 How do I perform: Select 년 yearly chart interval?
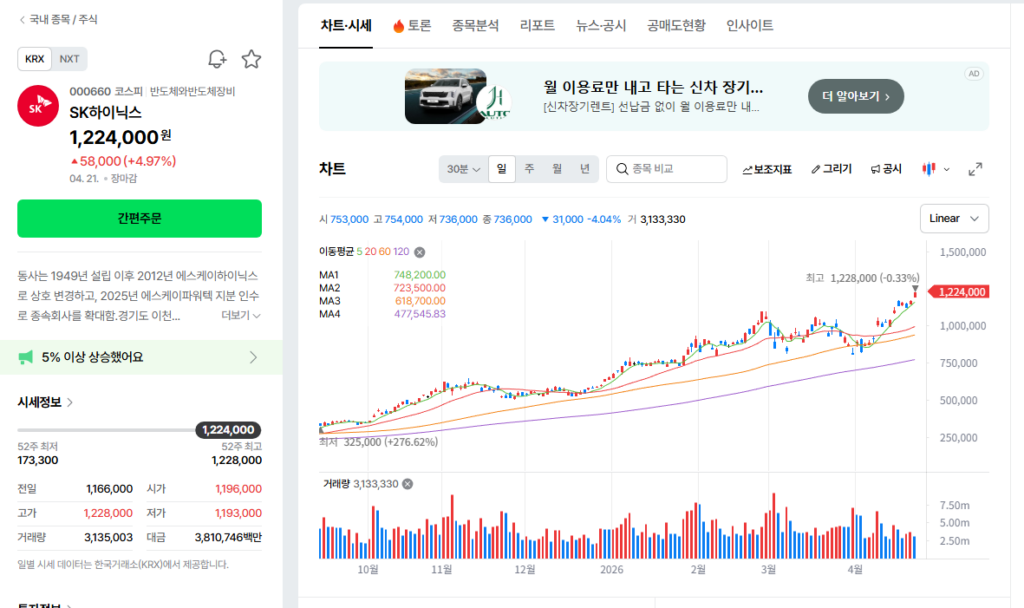(x=584, y=169)
